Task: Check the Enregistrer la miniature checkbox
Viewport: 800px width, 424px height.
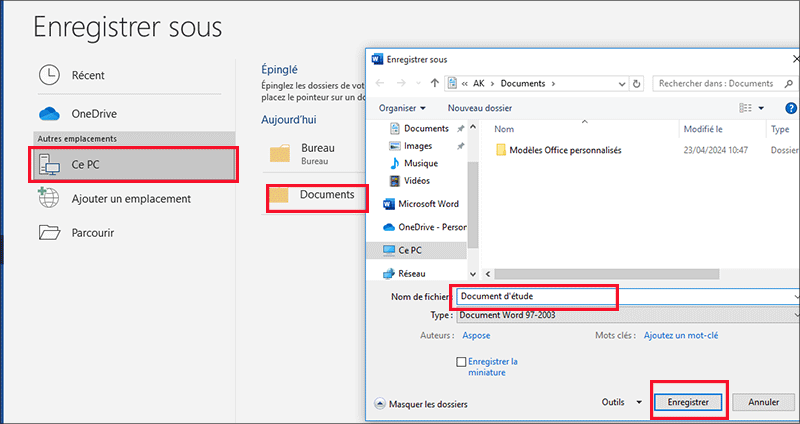Action: click(x=461, y=361)
